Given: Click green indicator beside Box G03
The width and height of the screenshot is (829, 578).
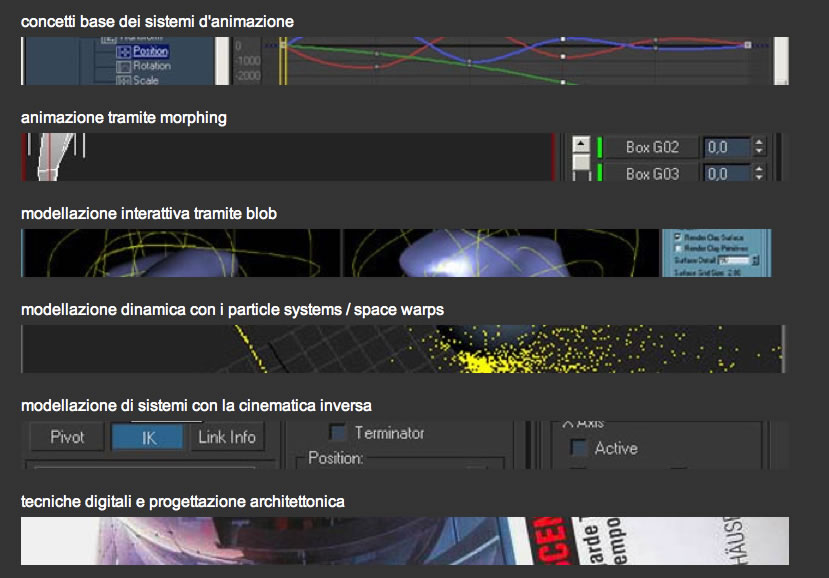Looking at the screenshot, I should tap(599, 173).
